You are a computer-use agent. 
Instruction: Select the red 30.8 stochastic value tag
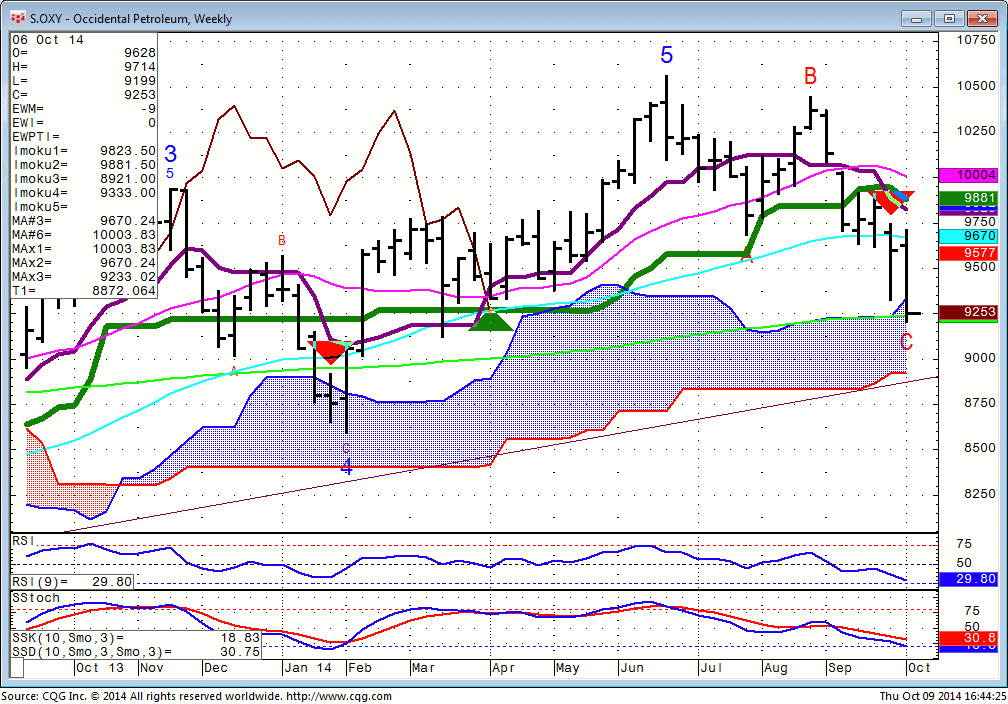968,638
